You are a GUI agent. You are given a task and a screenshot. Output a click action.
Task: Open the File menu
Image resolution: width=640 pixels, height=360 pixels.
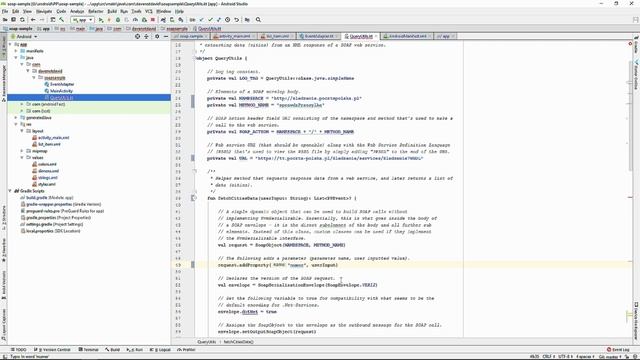[5, 11]
